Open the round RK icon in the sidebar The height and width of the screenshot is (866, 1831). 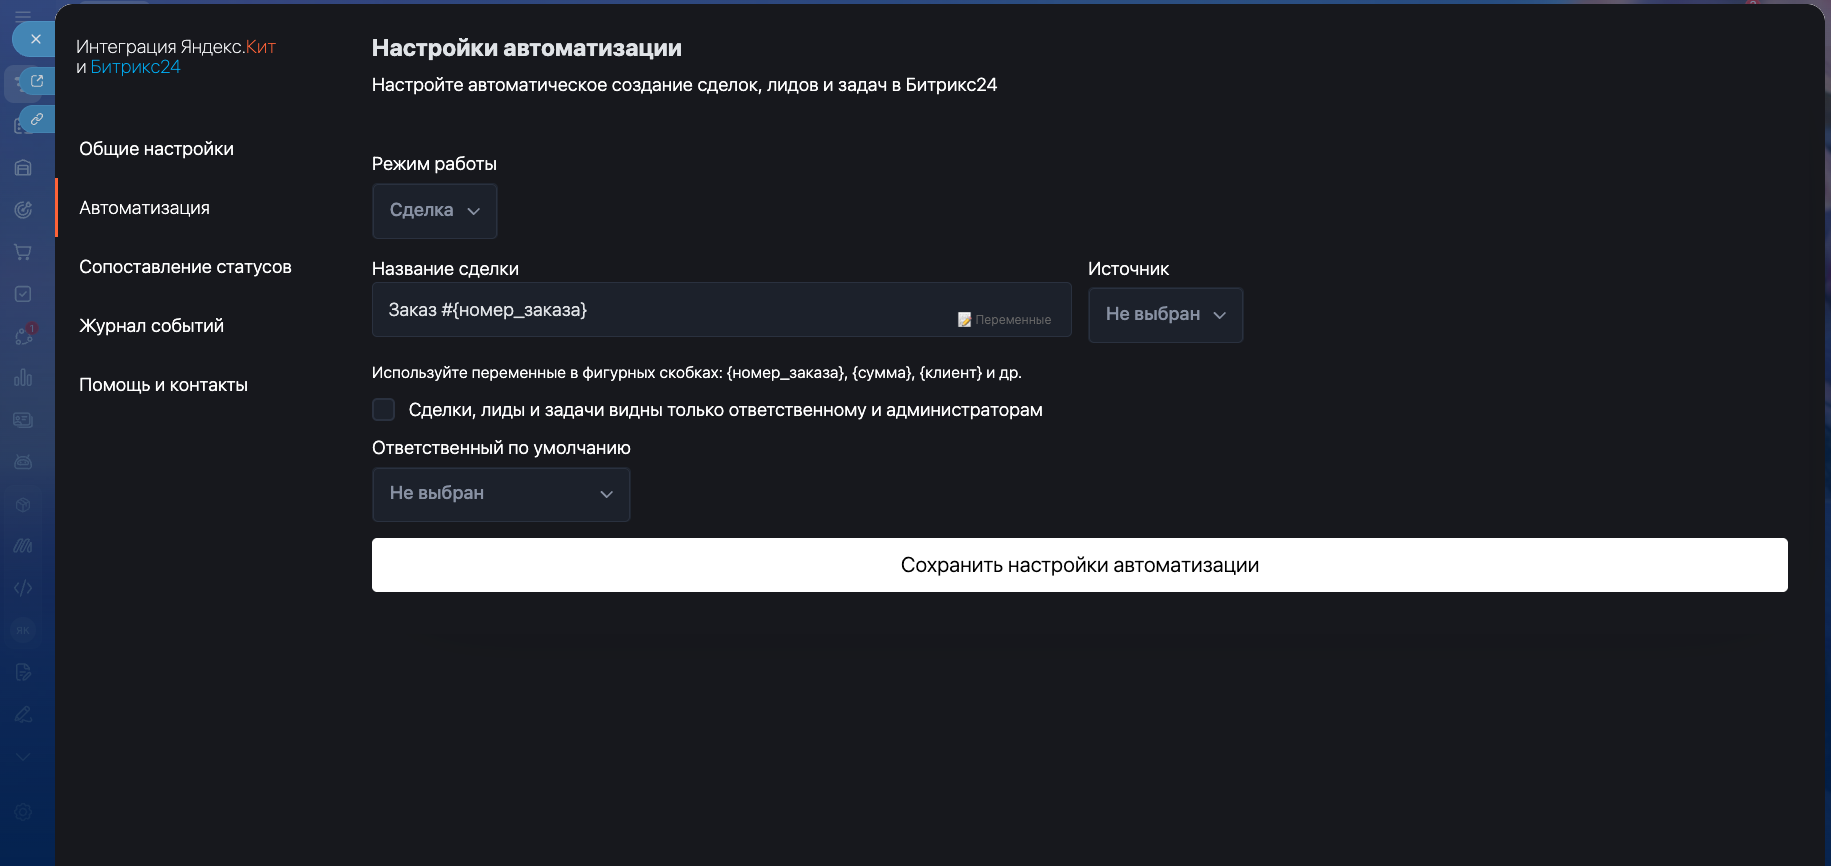(23, 630)
